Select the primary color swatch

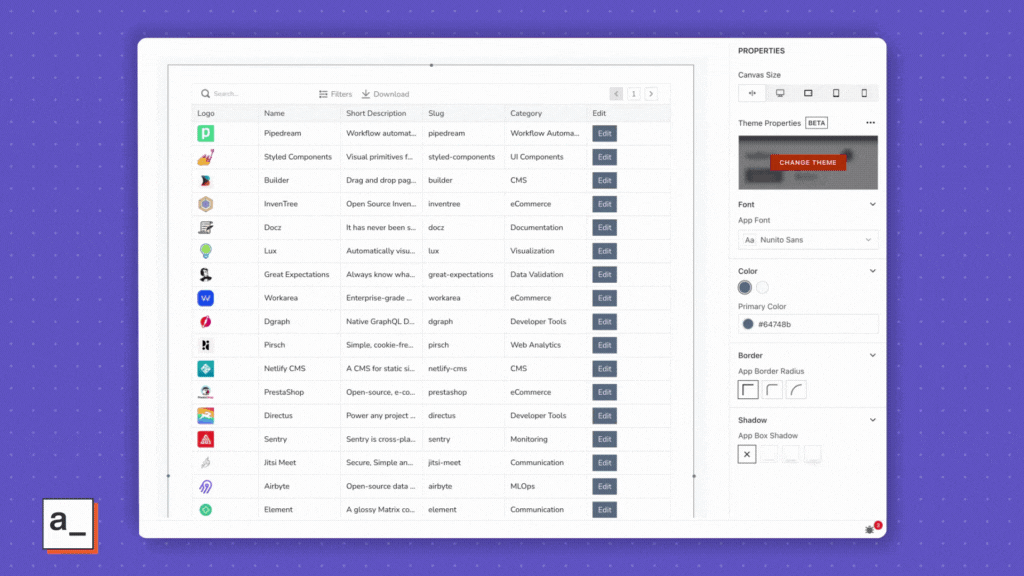[x=744, y=287]
